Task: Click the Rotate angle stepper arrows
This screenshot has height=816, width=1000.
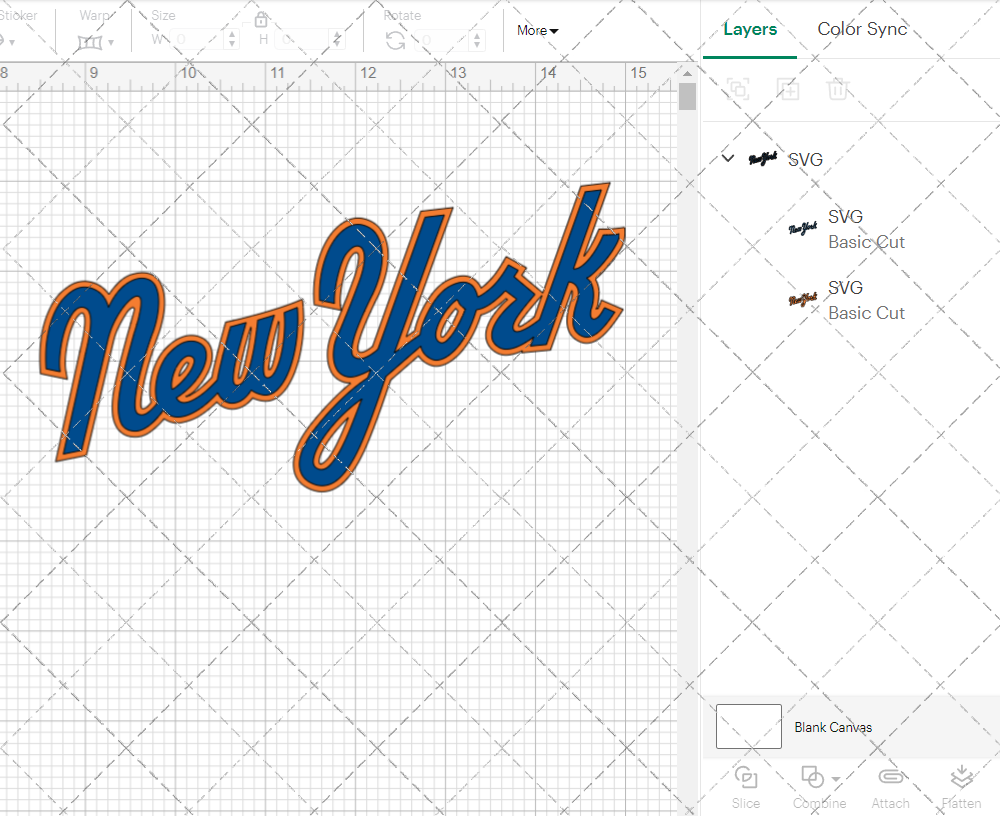Action: [478, 40]
